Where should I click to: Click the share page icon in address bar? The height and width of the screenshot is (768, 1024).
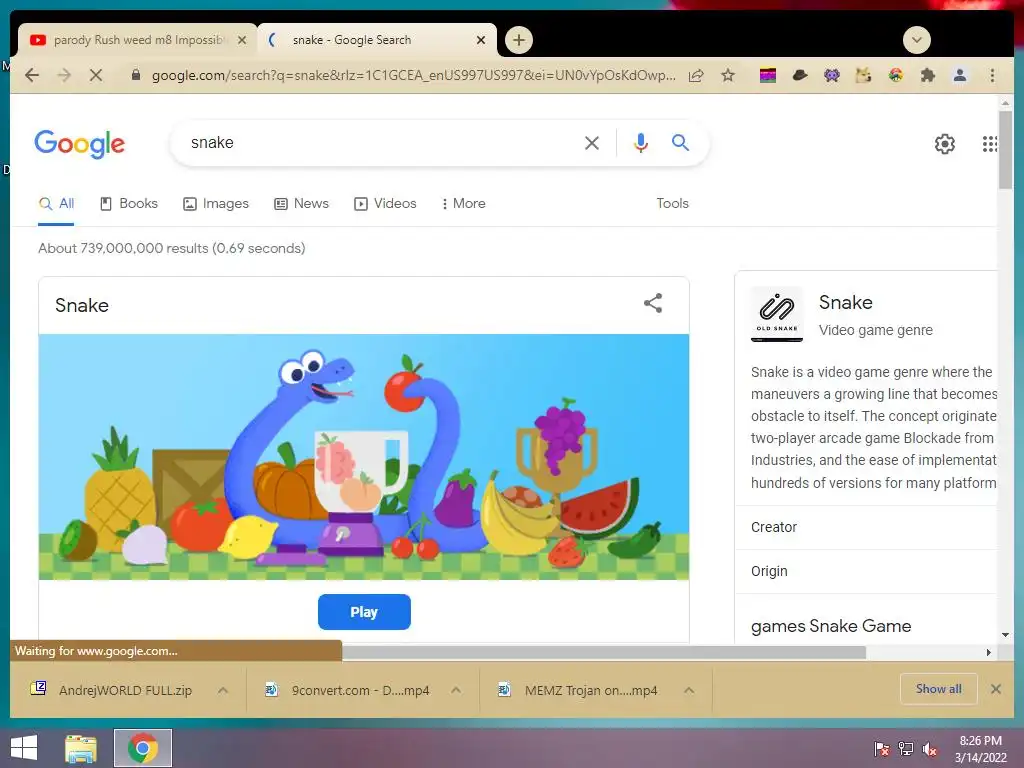click(696, 75)
